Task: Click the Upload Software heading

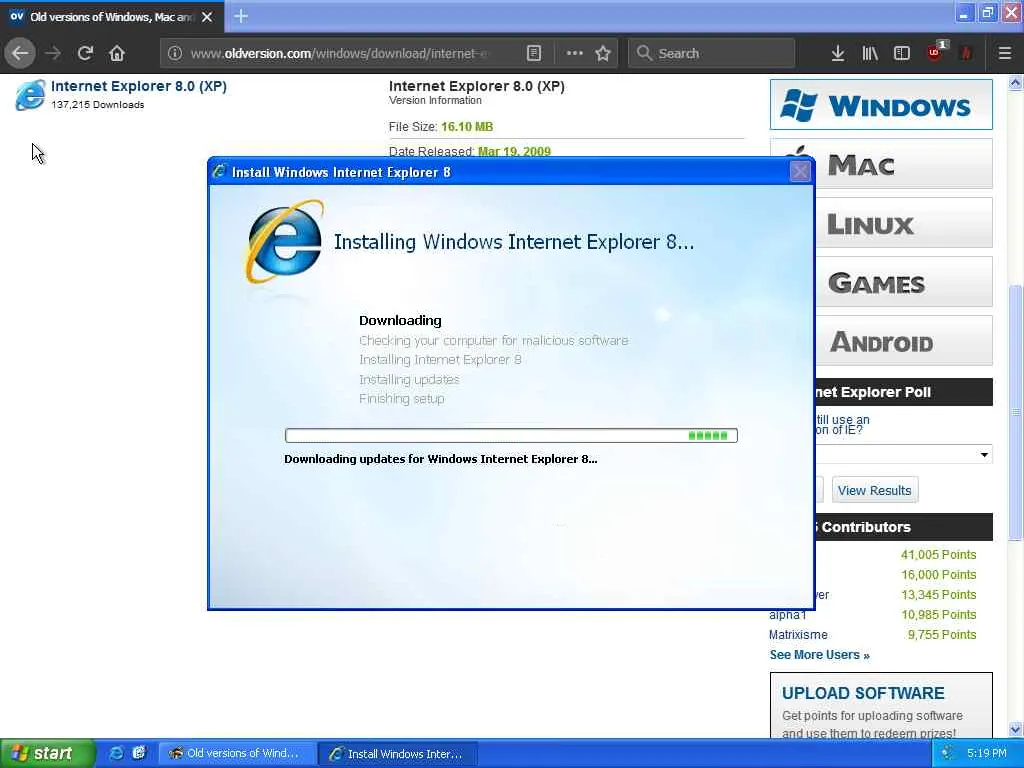Action: 863,693
